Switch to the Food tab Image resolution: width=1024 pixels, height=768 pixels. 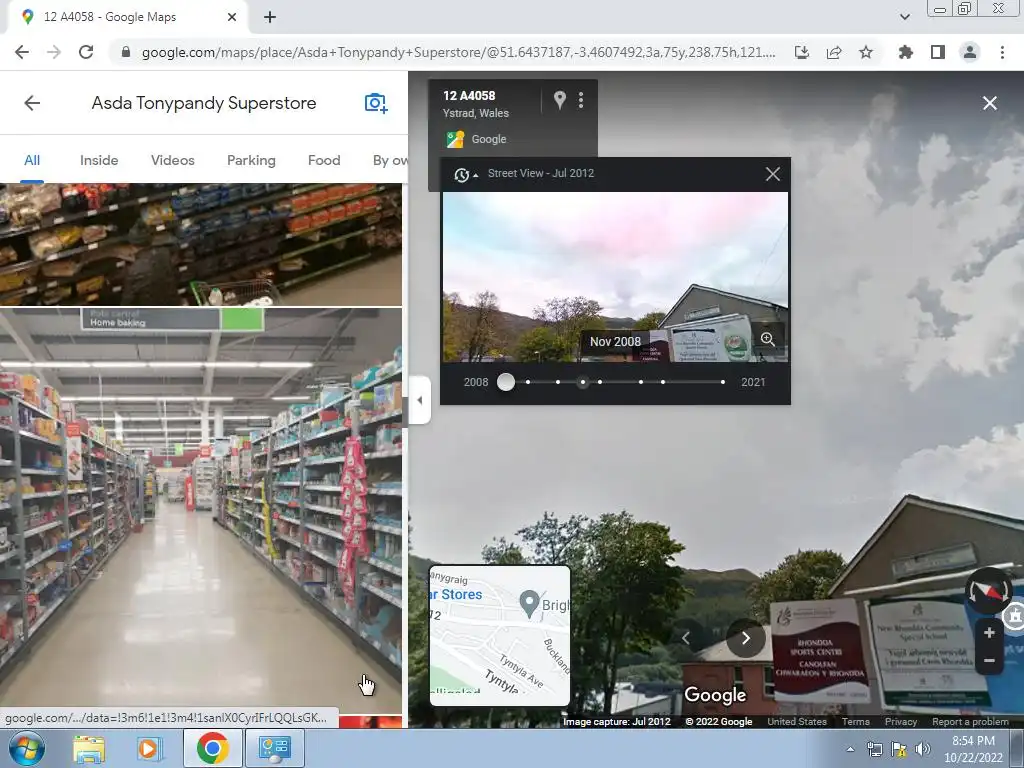click(x=324, y=160)
